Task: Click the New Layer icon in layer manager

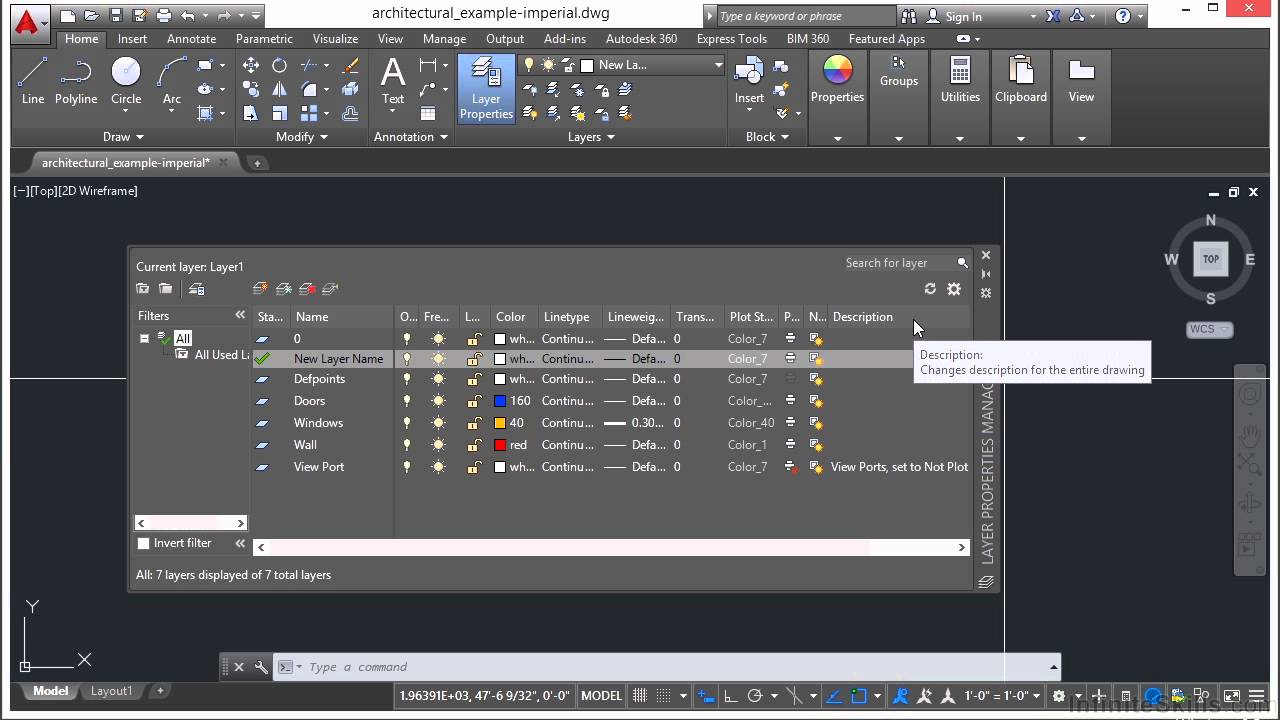Action: (260, 289)
